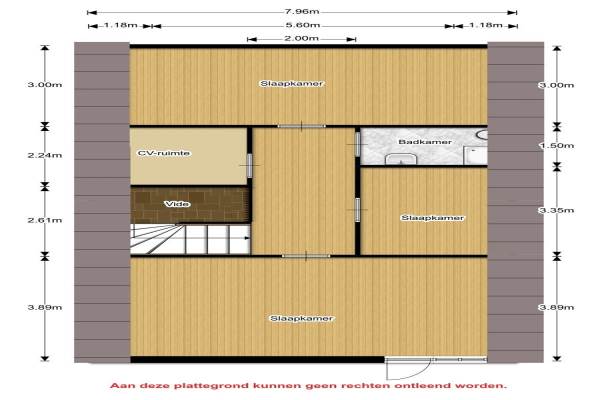
Task: Click the 2.00m dimension label
Action: point(300,39)
